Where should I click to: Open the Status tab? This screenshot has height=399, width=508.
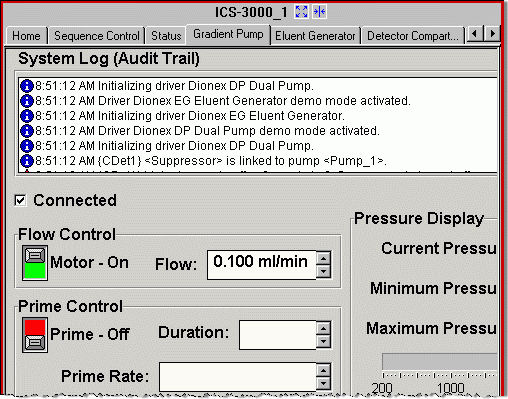pos(166,36)
